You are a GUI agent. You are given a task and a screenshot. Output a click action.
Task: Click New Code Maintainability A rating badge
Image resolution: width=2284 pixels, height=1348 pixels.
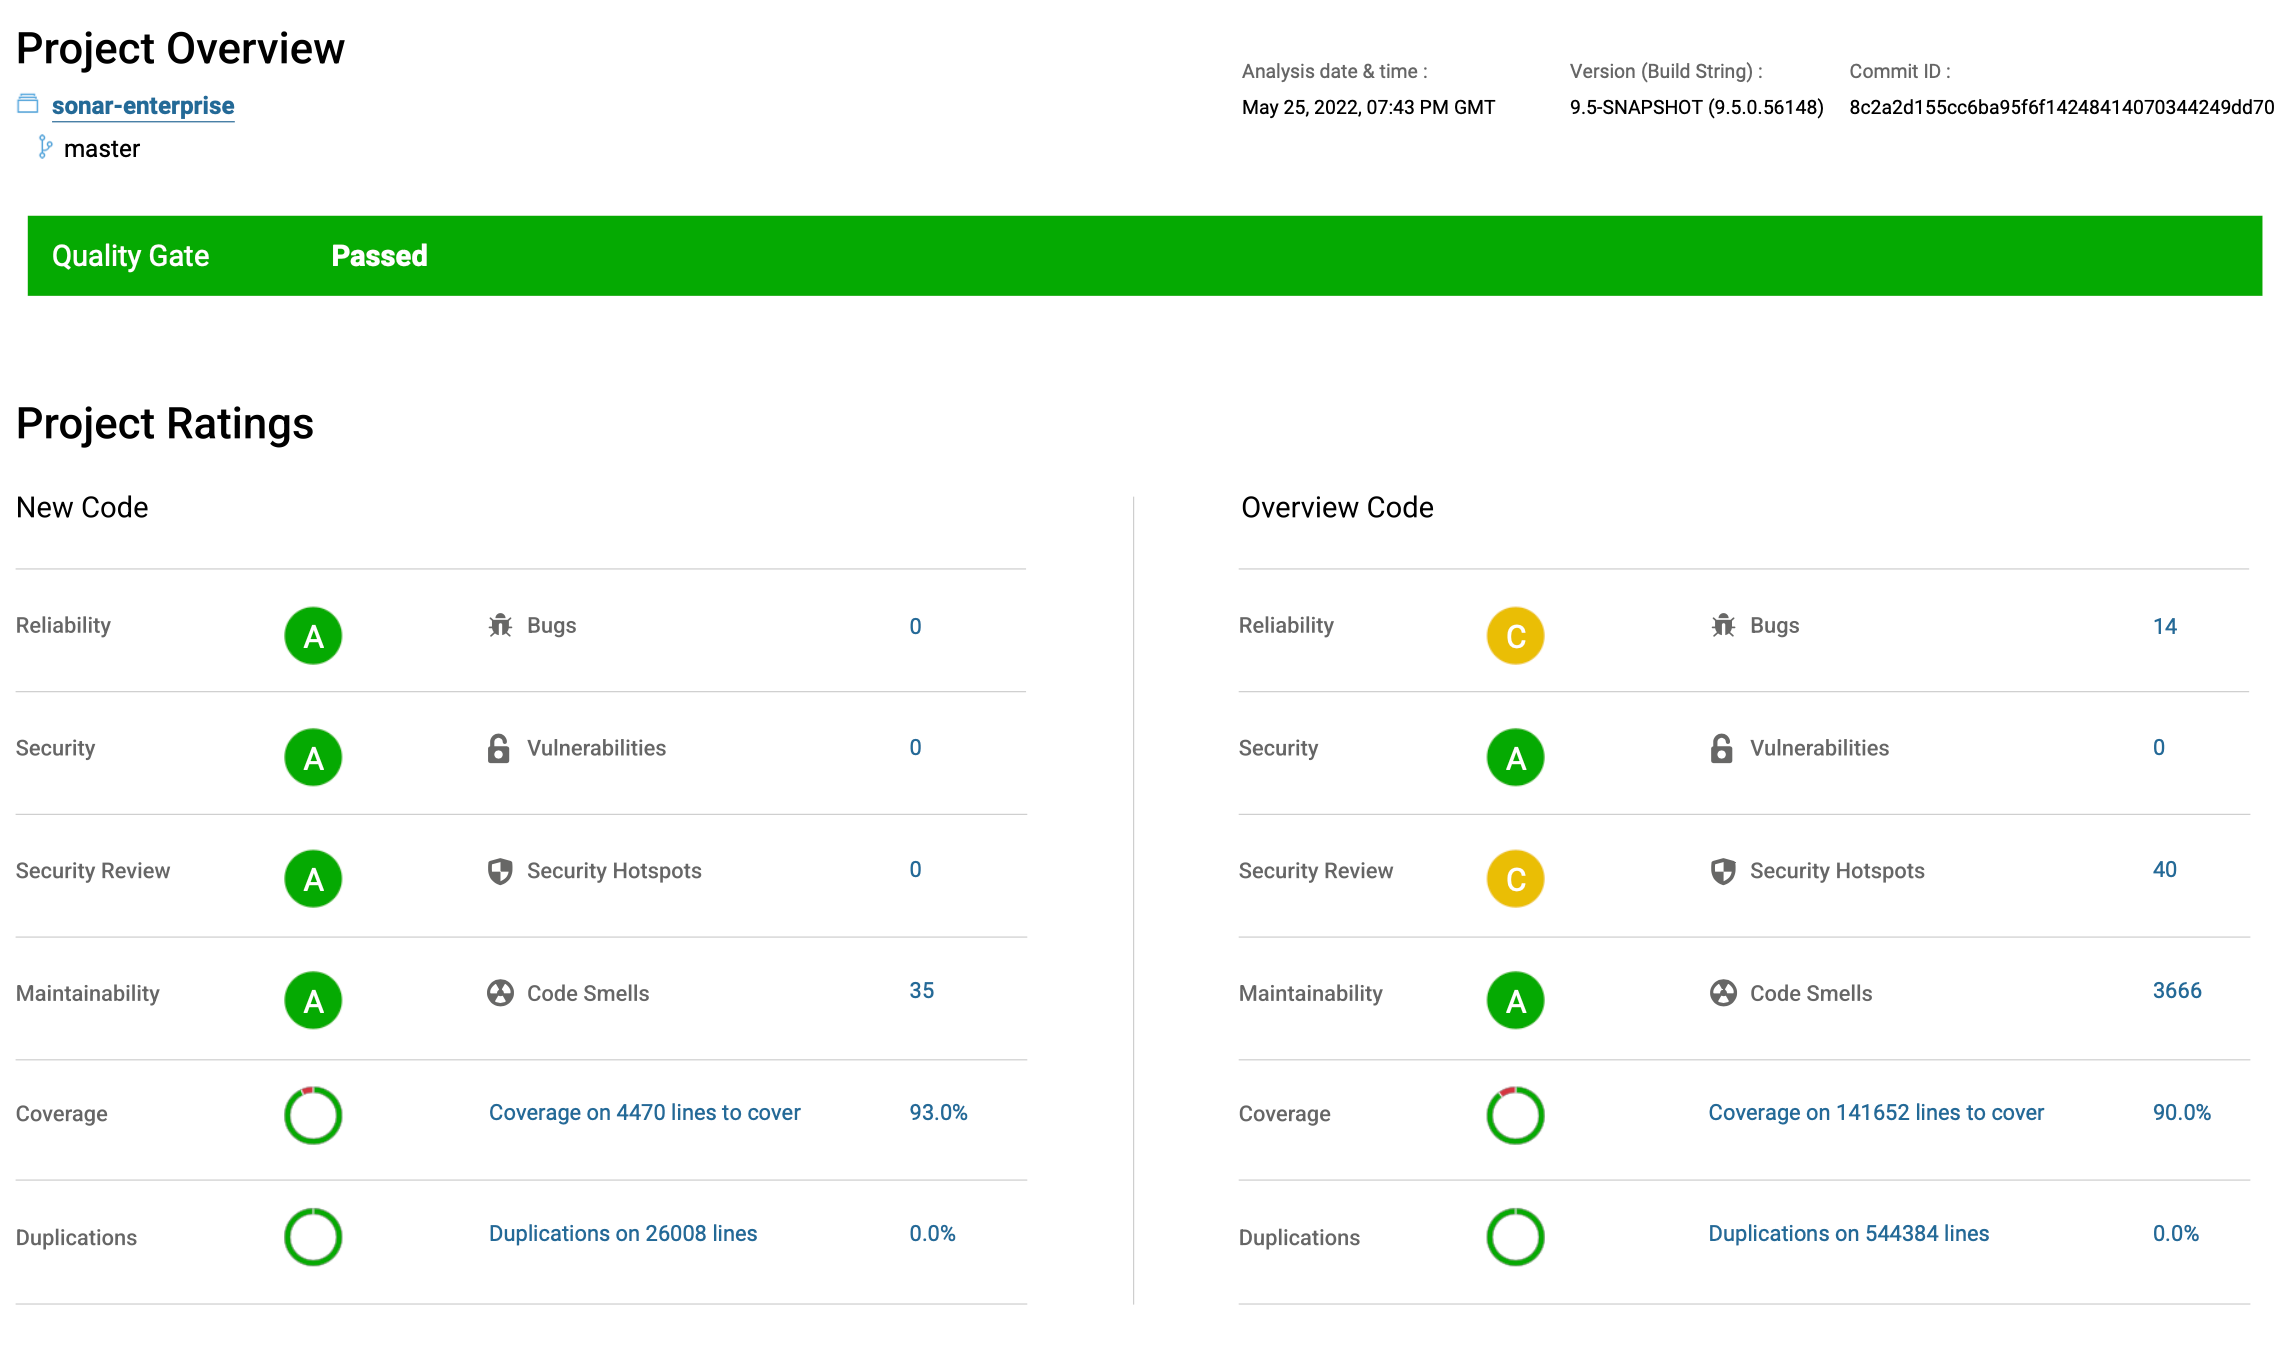tap(313, 1001)
